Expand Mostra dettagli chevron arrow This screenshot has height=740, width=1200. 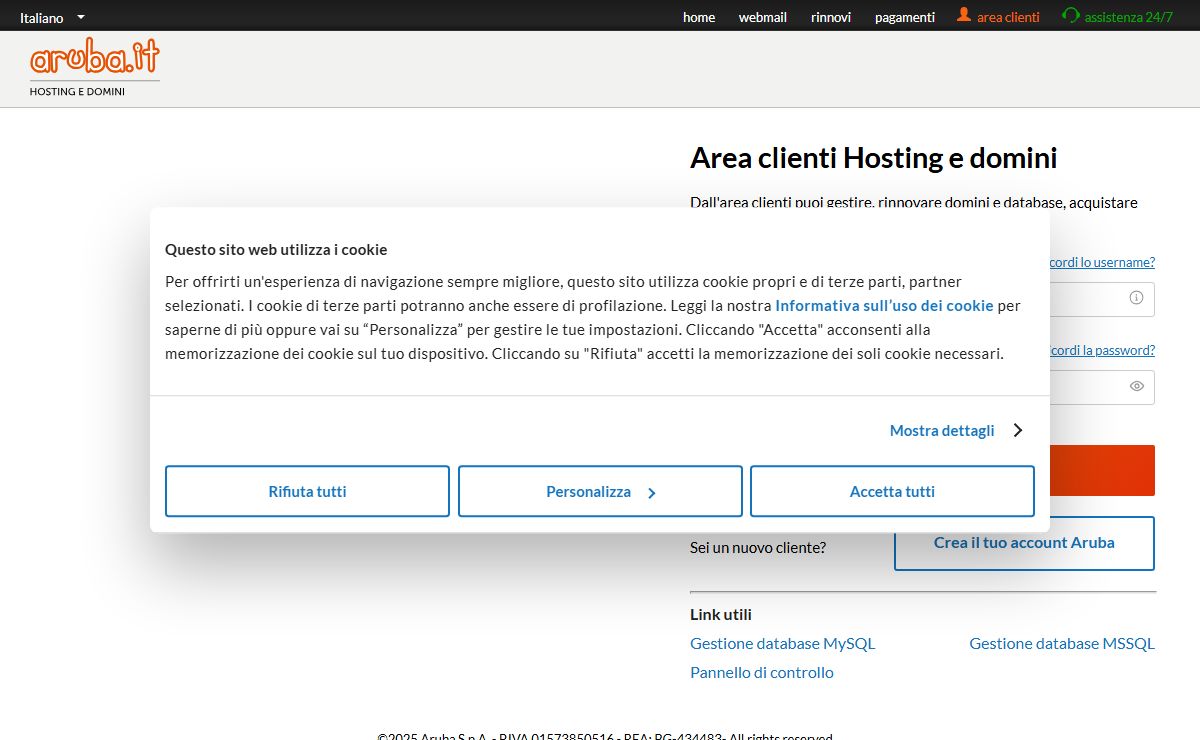pyautogui.click(x=1017, y=430)
